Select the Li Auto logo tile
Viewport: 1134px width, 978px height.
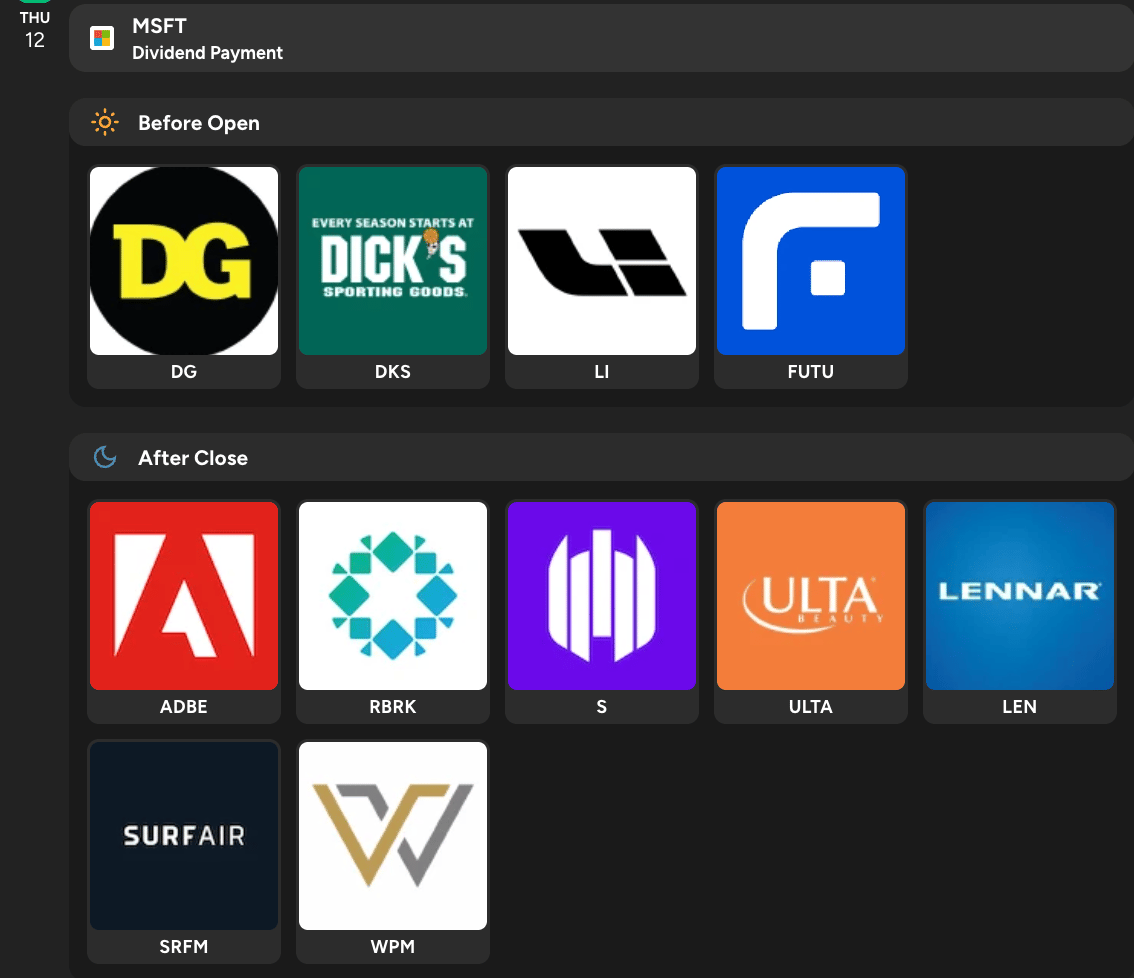[x=602, y=261]
